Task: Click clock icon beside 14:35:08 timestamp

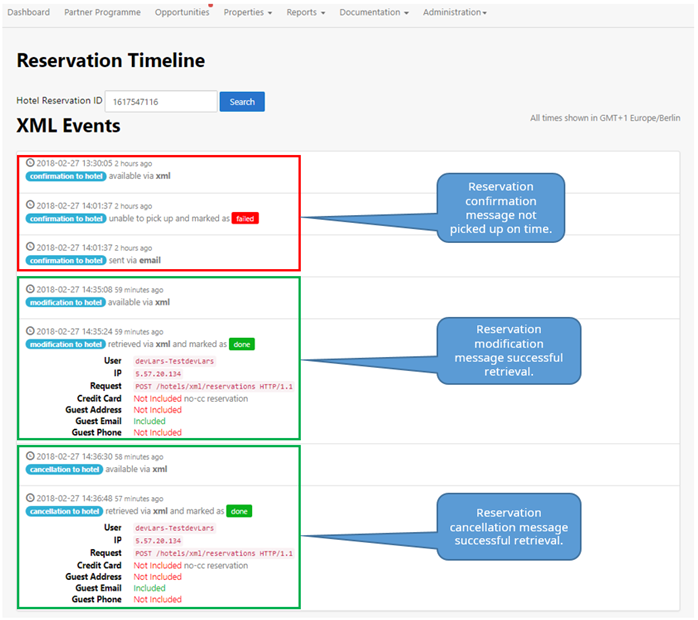Action: pyautogui.click(x=30, y=290)
